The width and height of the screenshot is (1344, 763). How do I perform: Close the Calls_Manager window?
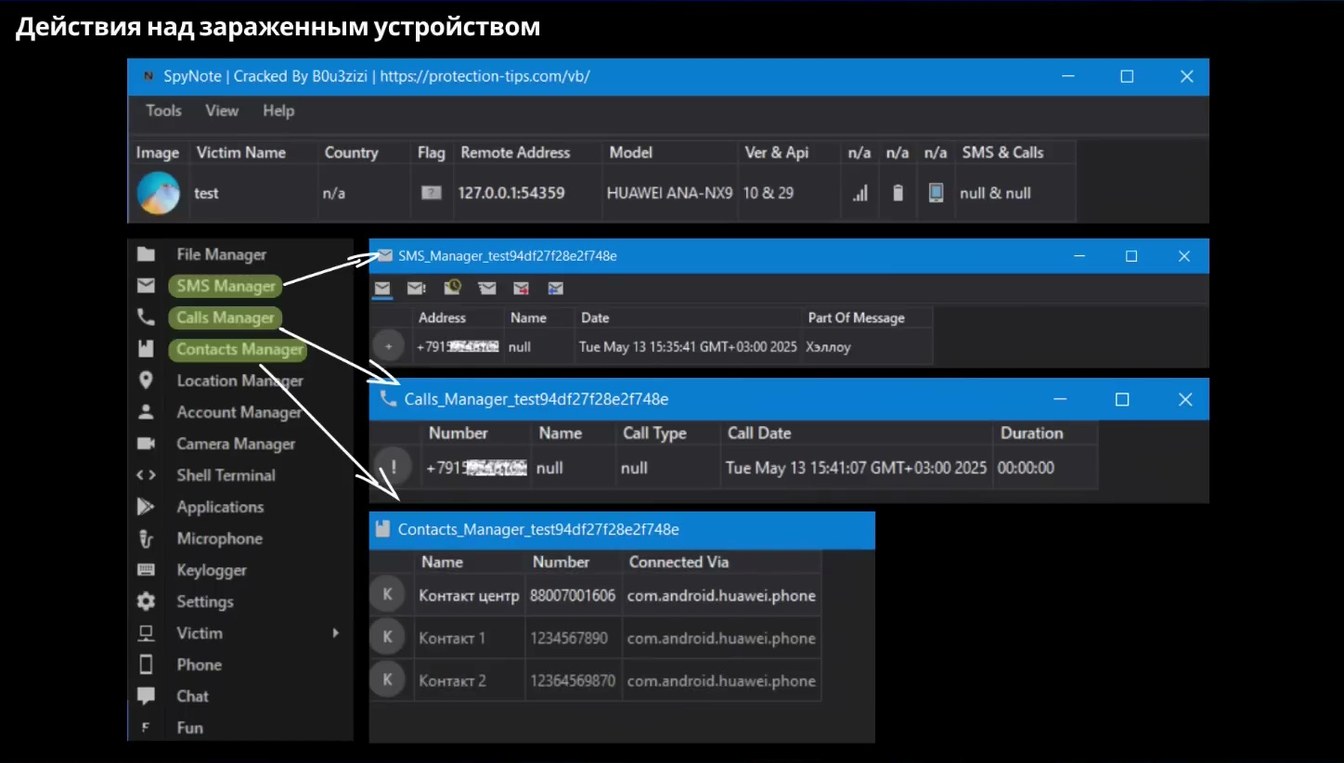tap(1185, 399)
